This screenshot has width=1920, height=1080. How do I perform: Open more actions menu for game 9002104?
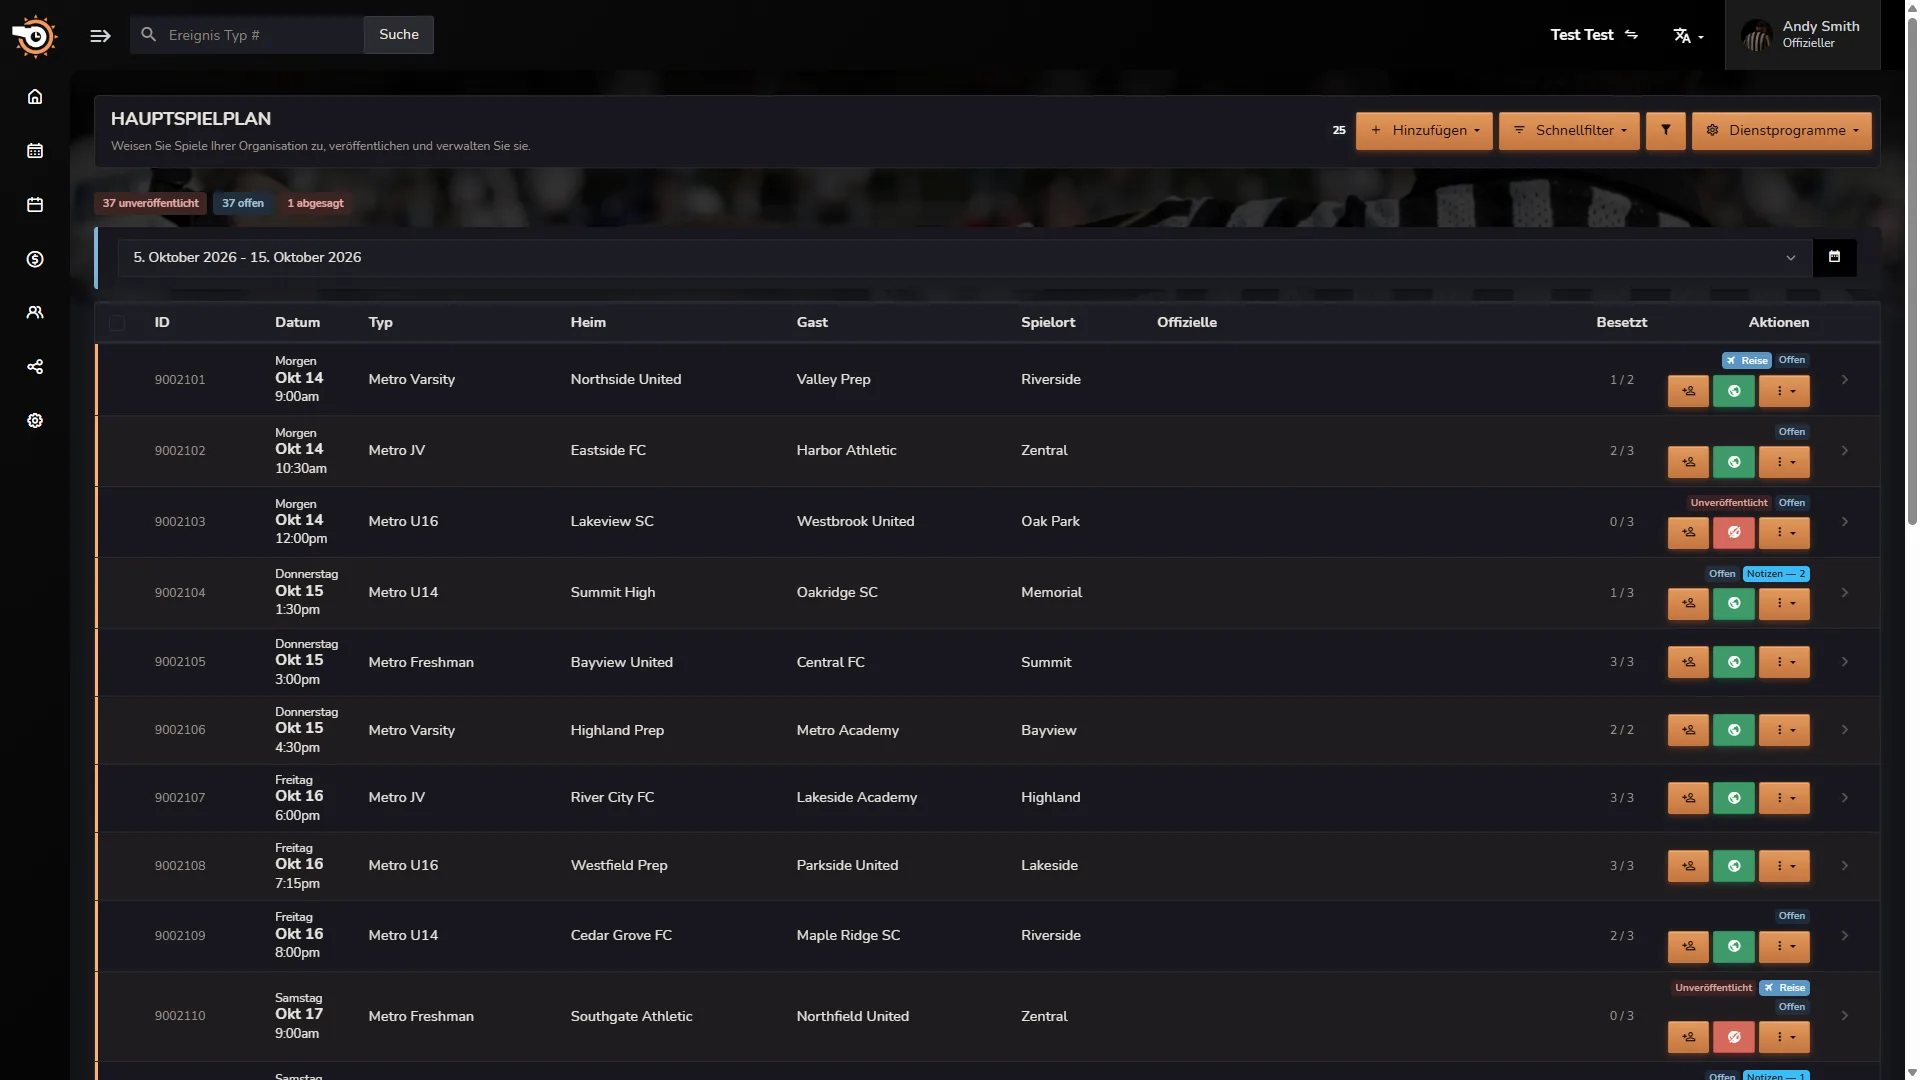pyautogui.click(x=1785, y=604)
